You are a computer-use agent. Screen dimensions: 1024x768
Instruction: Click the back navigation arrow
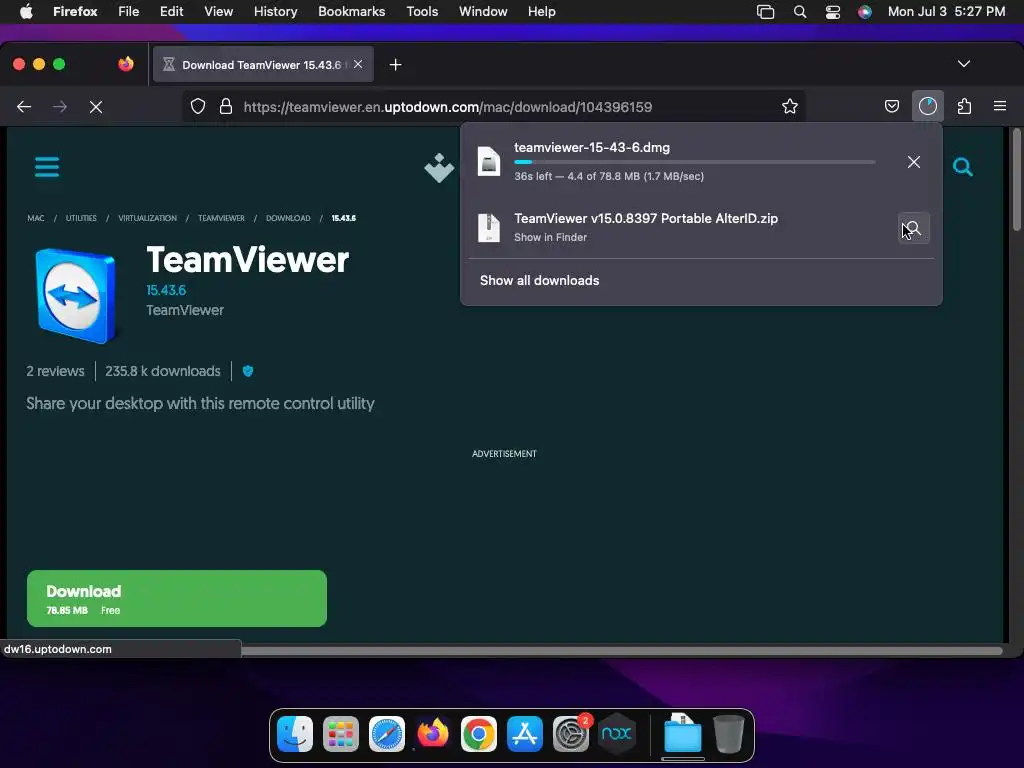(x=24, y=106)
